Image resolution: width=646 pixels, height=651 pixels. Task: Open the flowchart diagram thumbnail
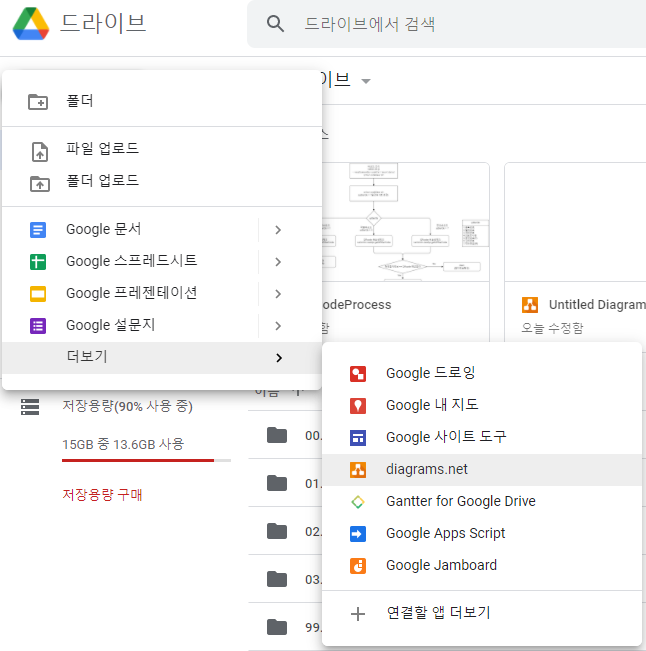coord(406,222)
